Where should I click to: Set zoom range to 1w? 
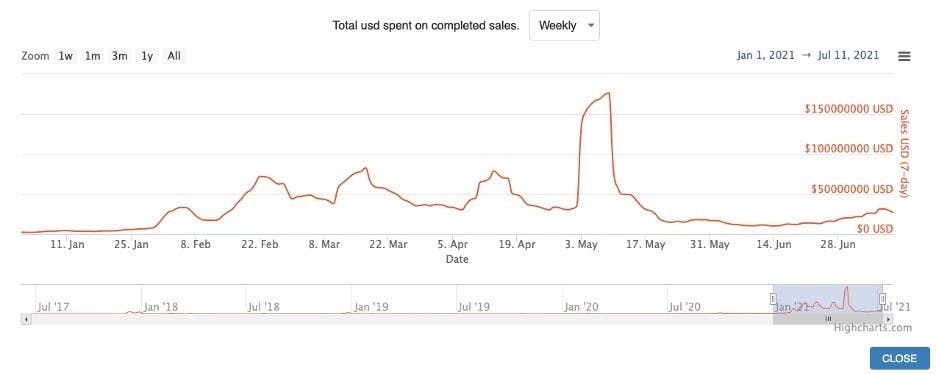pyautogui.click(x=65, y=56)
